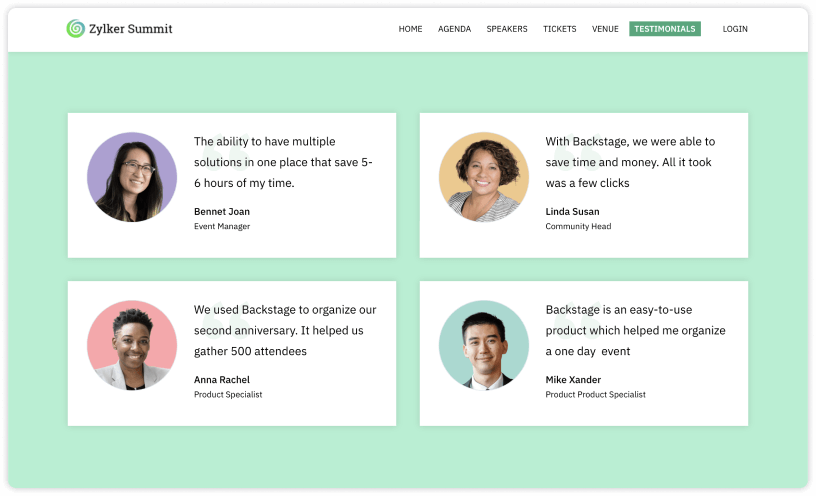The width and height of the screenshot is (816, 496).
Task: Click the Zylker Summit site title
Action: pos(131,29)
